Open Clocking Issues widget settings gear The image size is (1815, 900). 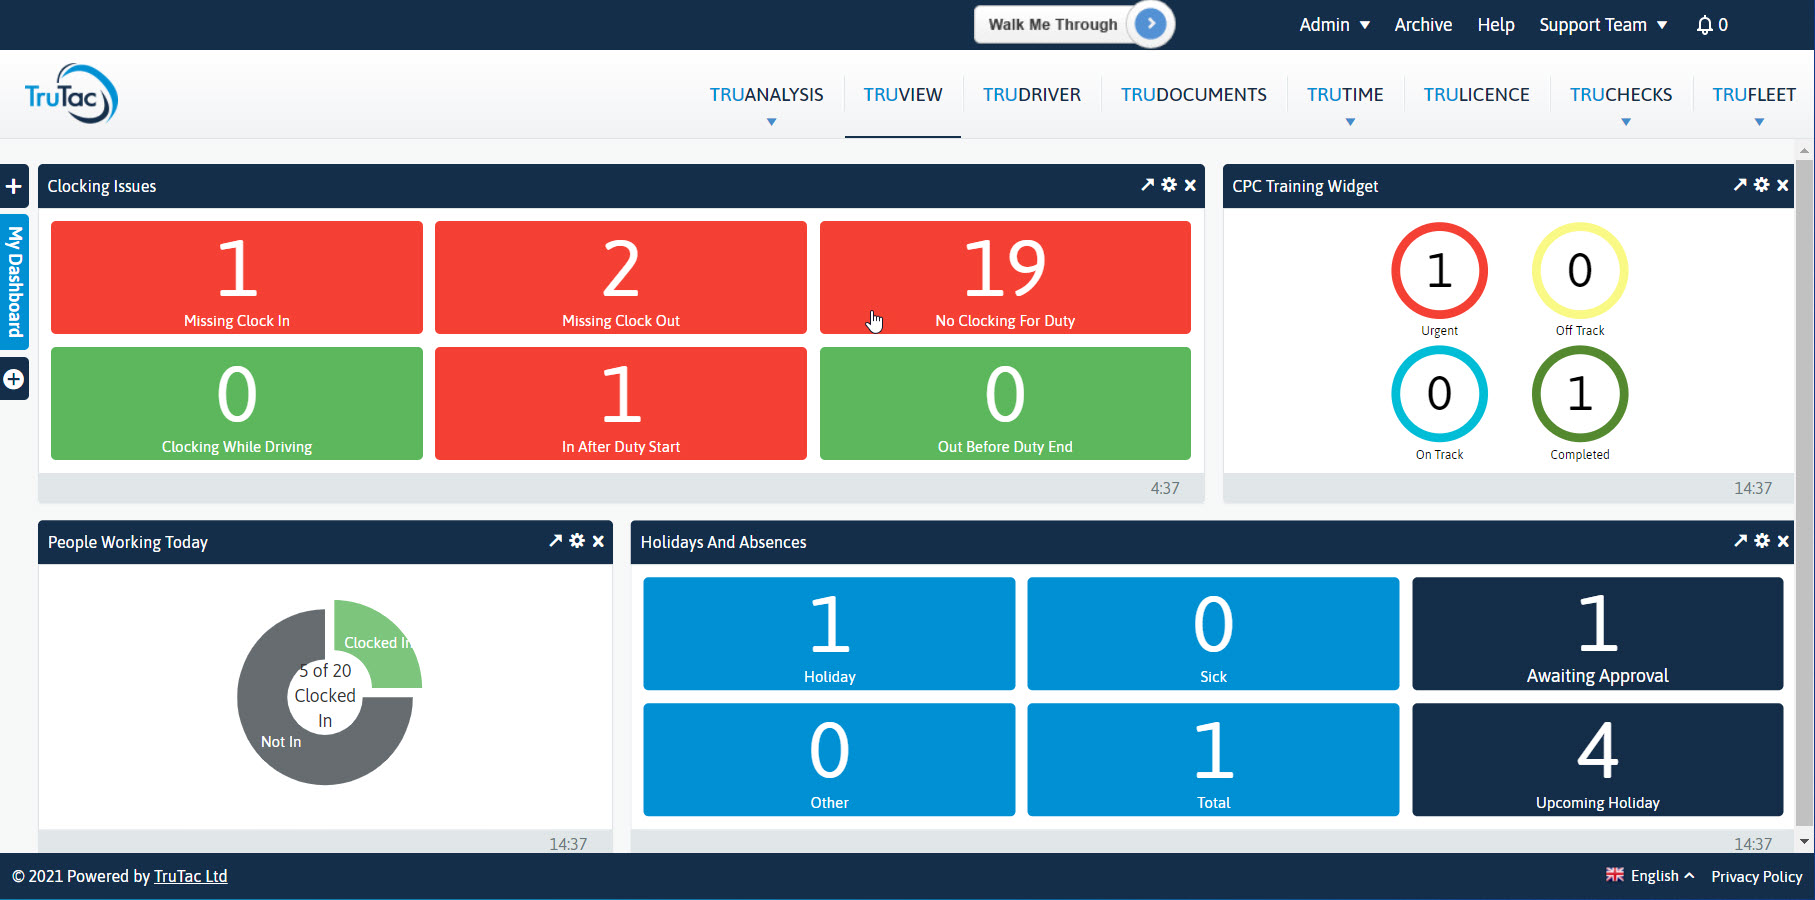click(x=1168, y=185)
